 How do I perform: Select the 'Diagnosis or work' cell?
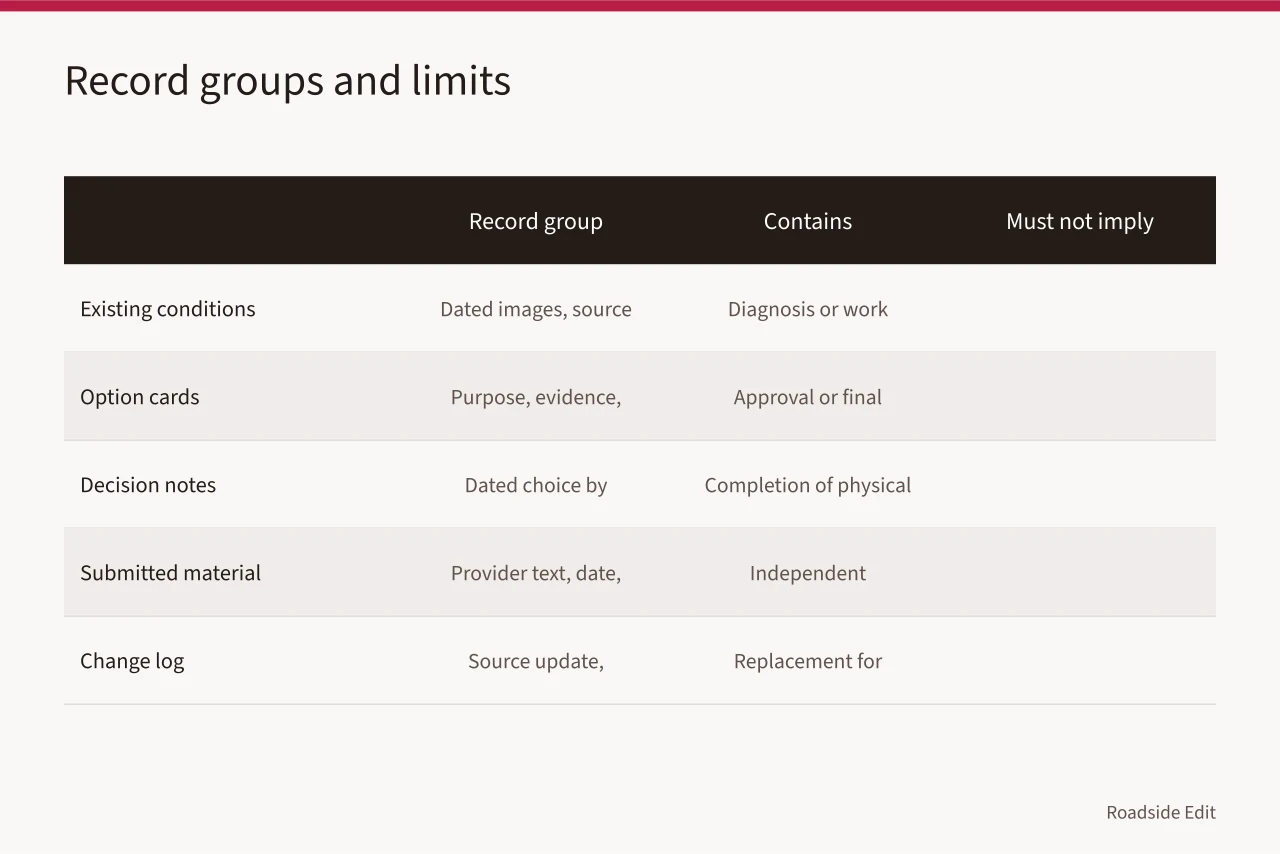point(808,309)
